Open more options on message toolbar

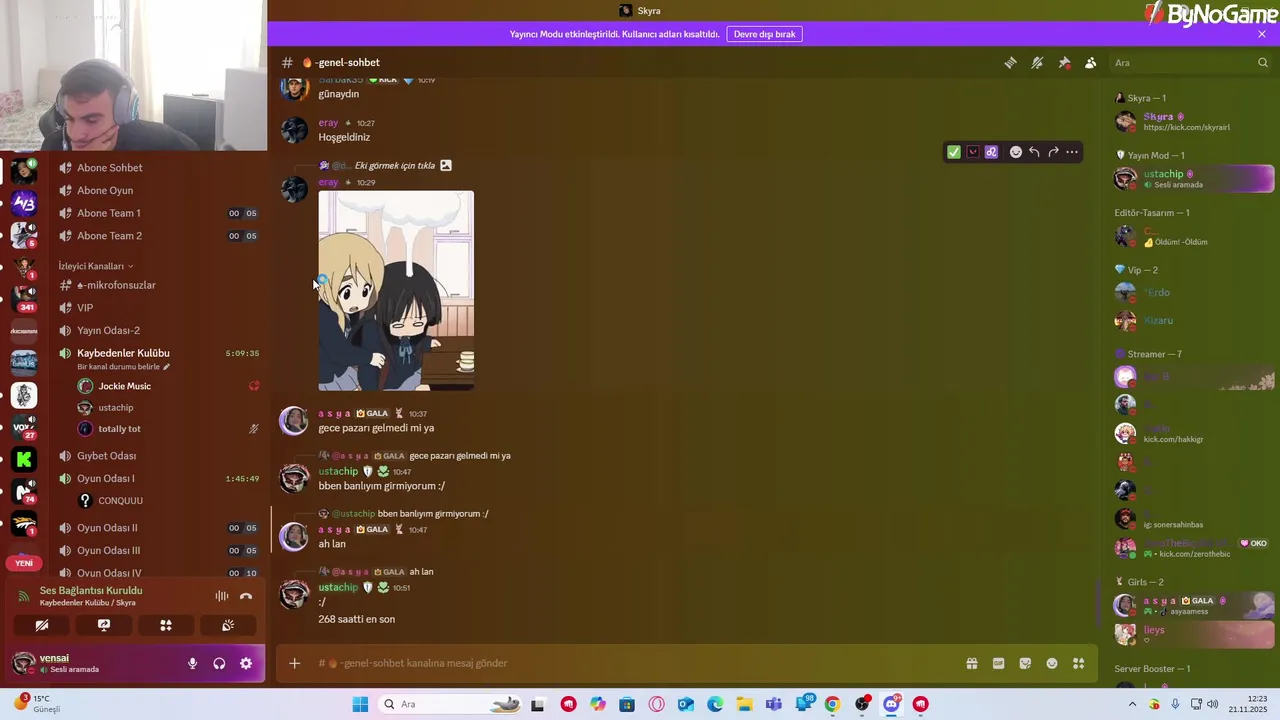(1072, 152)
